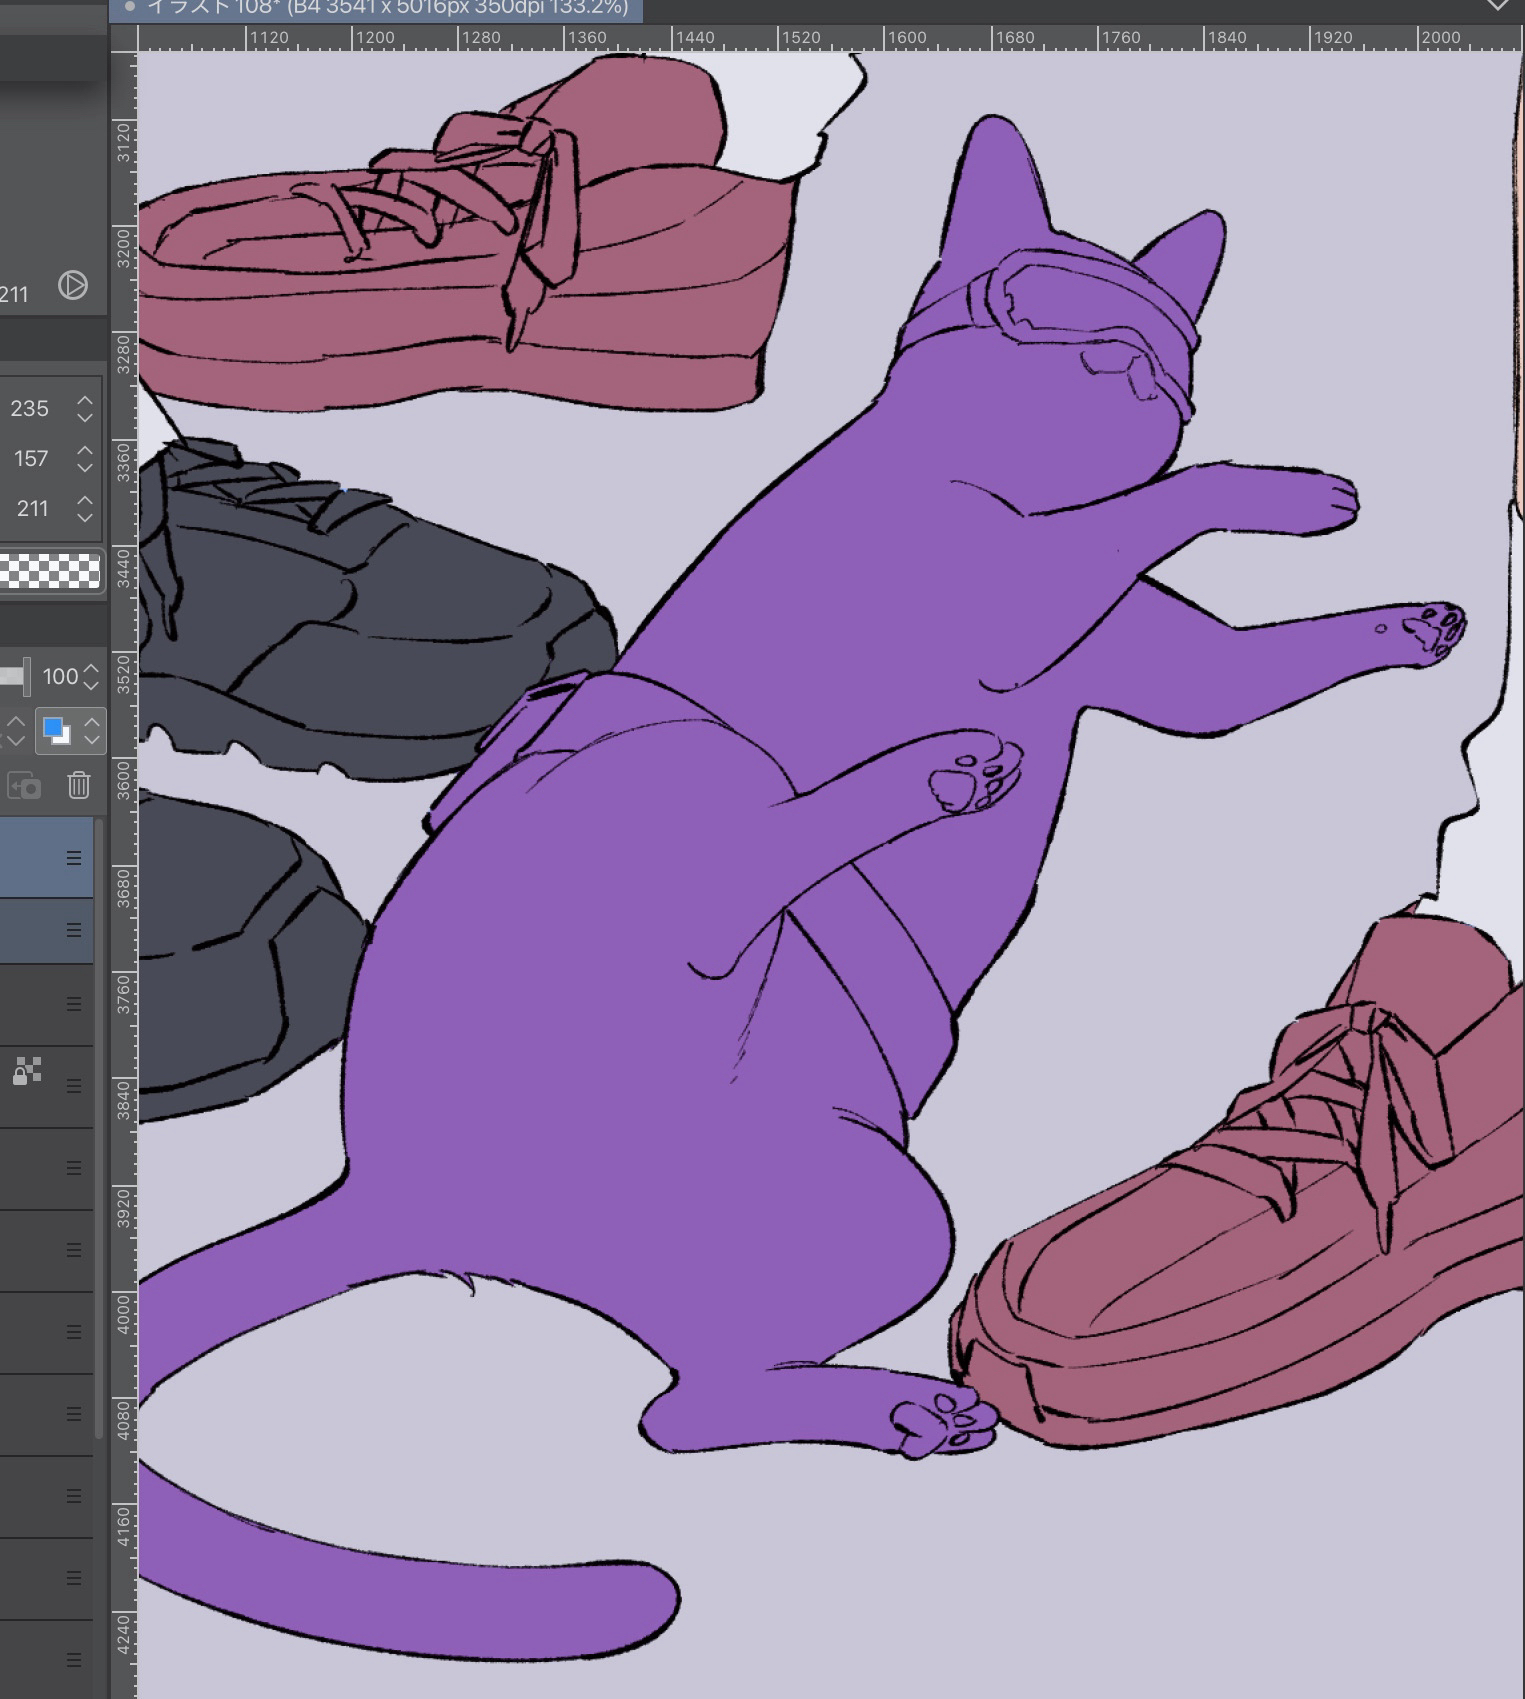
Task: Open the layer color dropdown arrows
Action: pos(92,731)
